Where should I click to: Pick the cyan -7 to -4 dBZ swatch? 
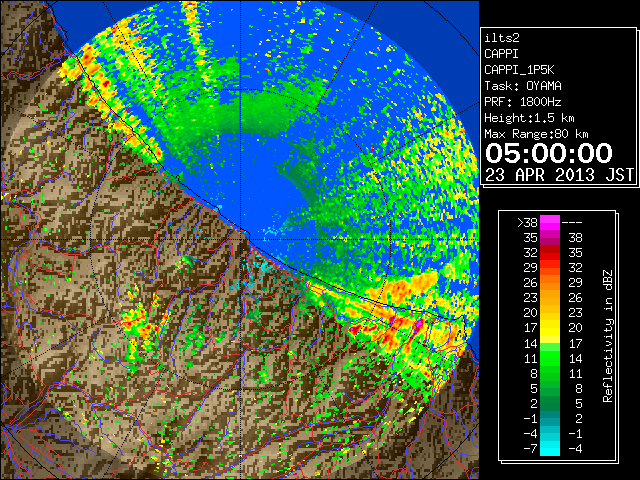pos(550,449)
